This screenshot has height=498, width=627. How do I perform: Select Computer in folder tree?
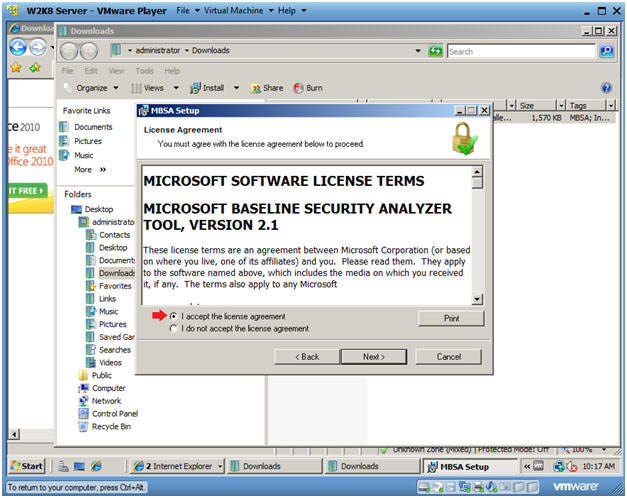click(102, 388)
